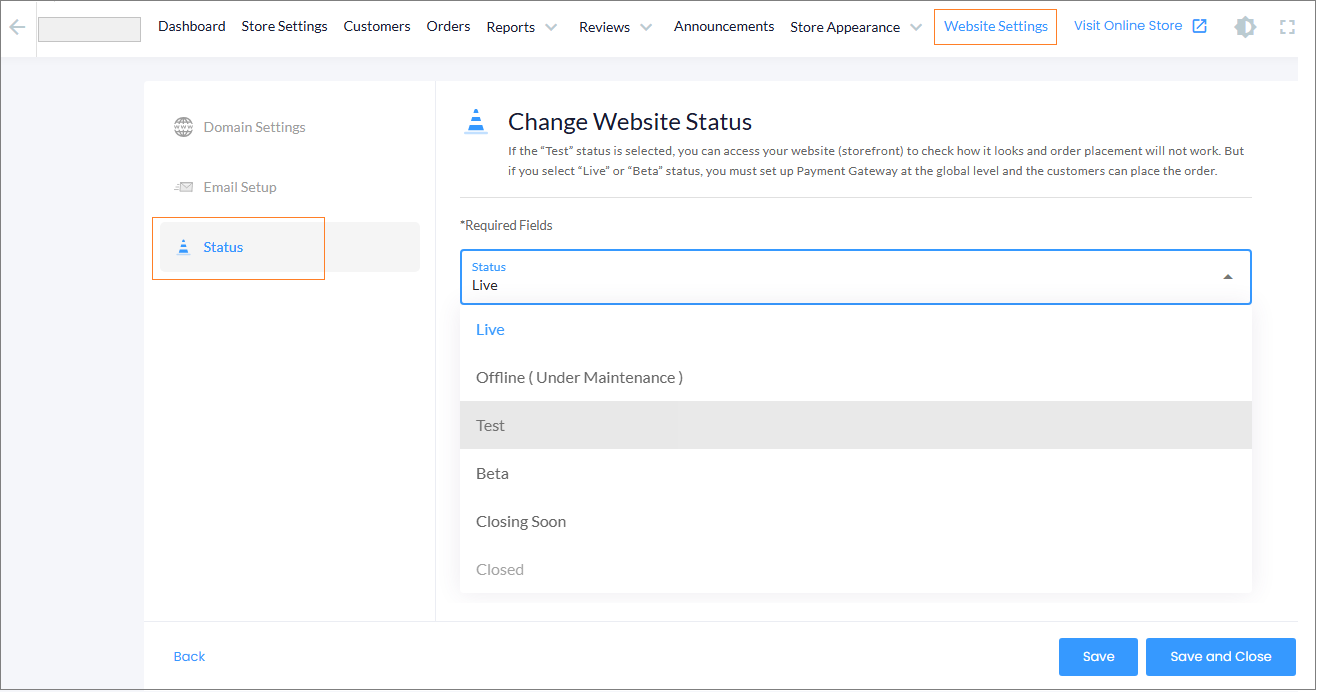This screenshot has width=1317, height=692.
Task: Click the external link icon beside Visit Online Store
Action: 1200,26
